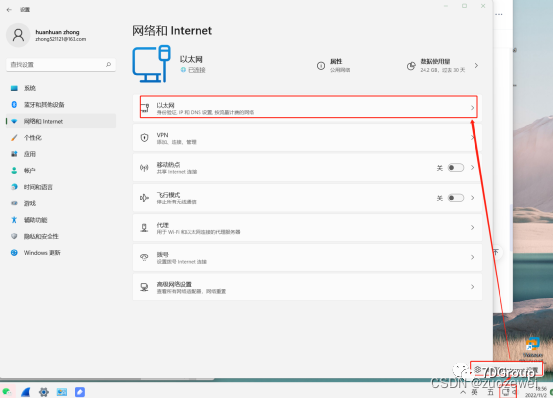Open the 游戏 gaming section
This screenshot has height=398, width=553.
coord(61,203)
